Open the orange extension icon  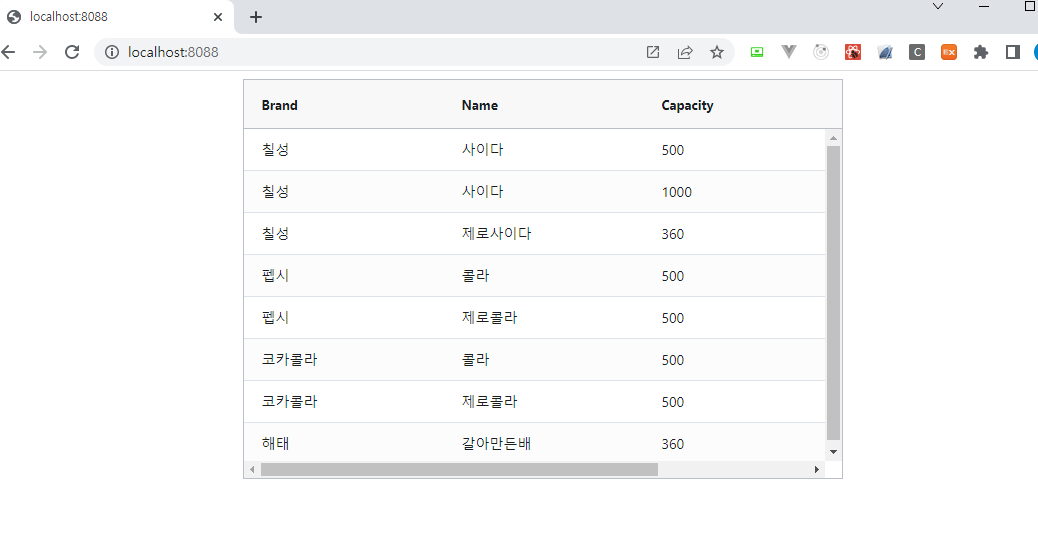point(949,52)
